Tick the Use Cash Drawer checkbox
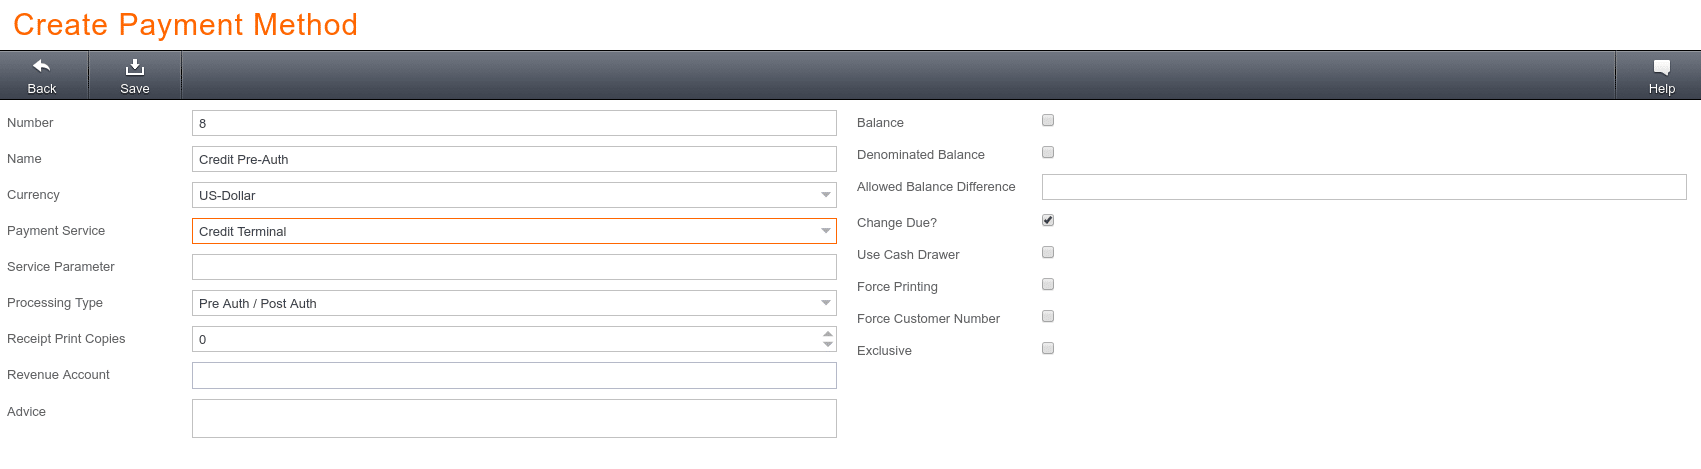Image resolution: width=1701 pixels, height=469 pixels. click(1048, 252)
